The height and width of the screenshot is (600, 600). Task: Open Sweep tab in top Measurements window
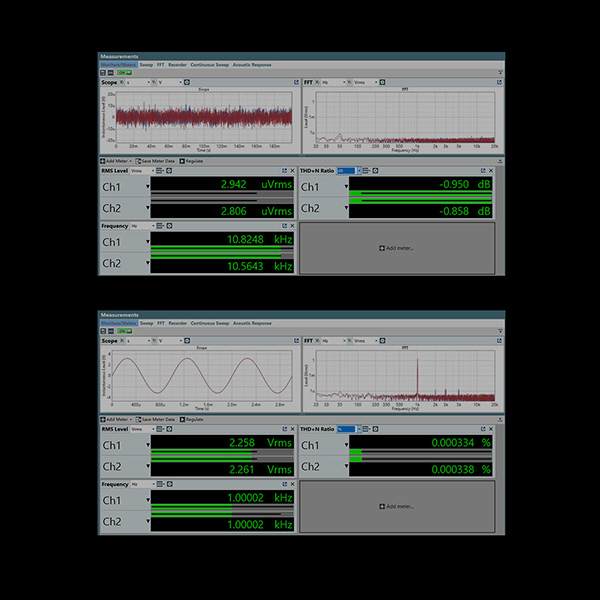(x=146, y=64)
